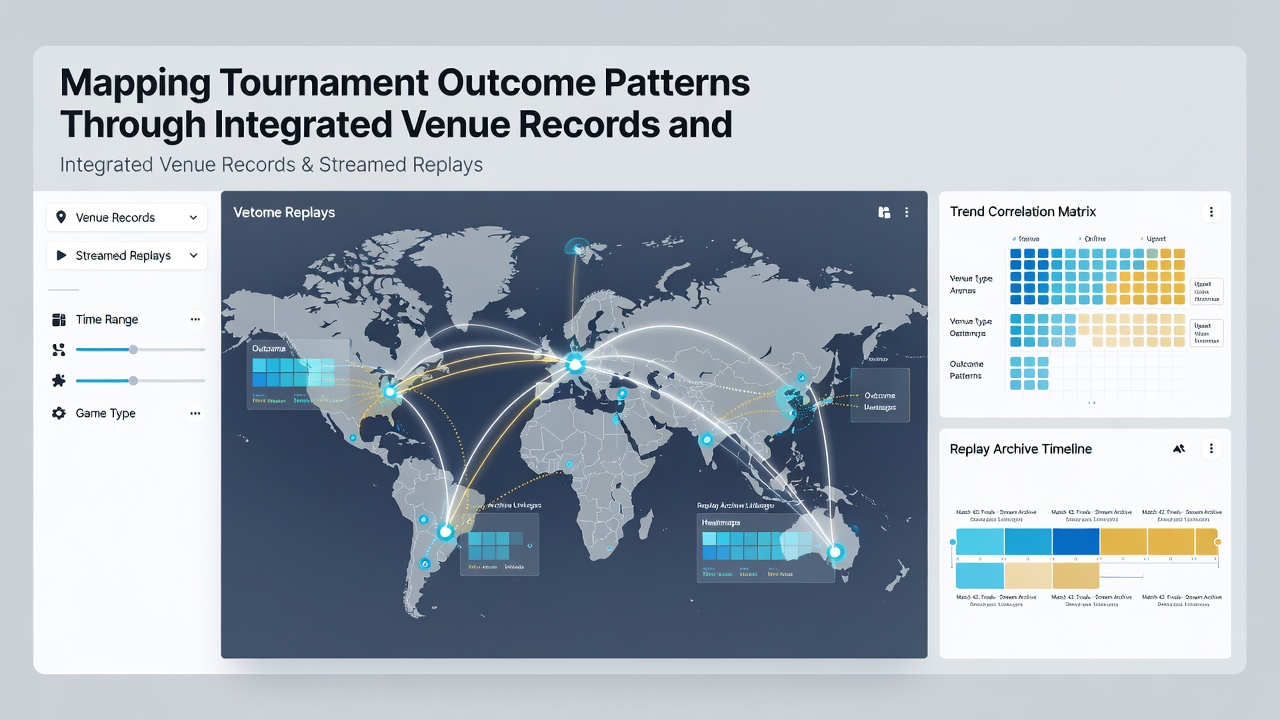Viewport: 1280px width, 720px height.
Task: Click the play icon beside Streamed Replays
Action: click(x=61, y=255)
